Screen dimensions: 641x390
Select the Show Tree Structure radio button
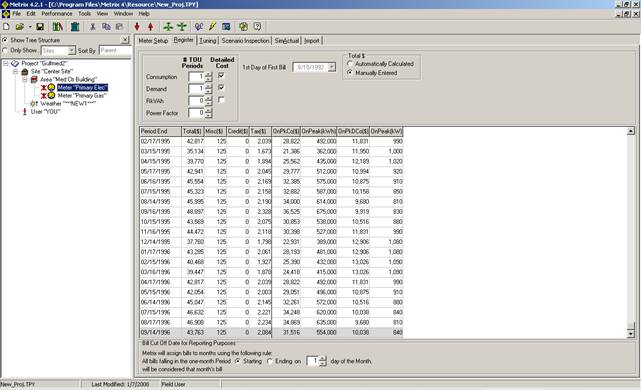click(5, 40)
